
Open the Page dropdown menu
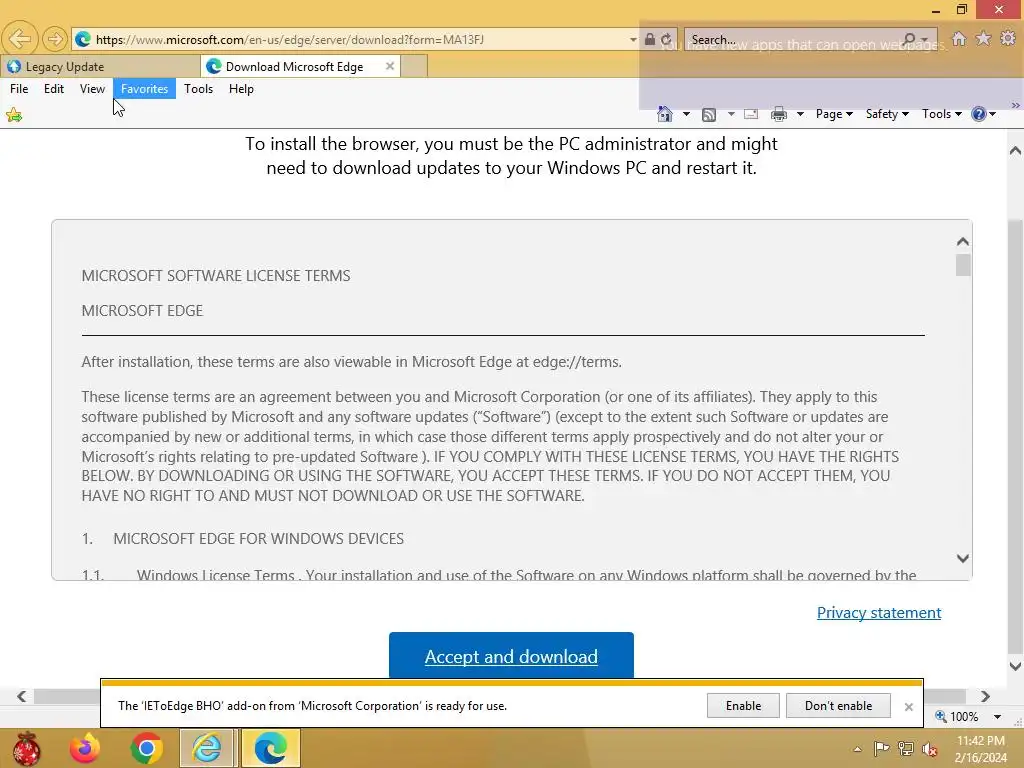coord(834,114)
